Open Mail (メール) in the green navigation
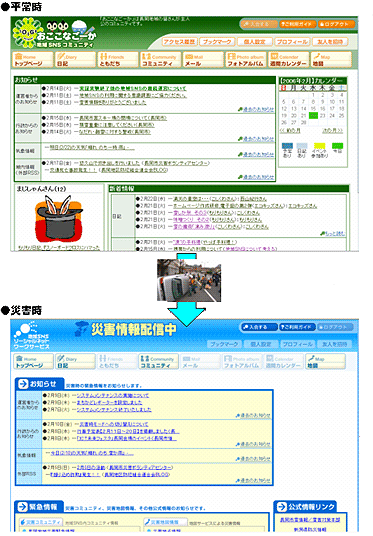Viewport: 373px width, 536px height. click(x=203, y=60)
